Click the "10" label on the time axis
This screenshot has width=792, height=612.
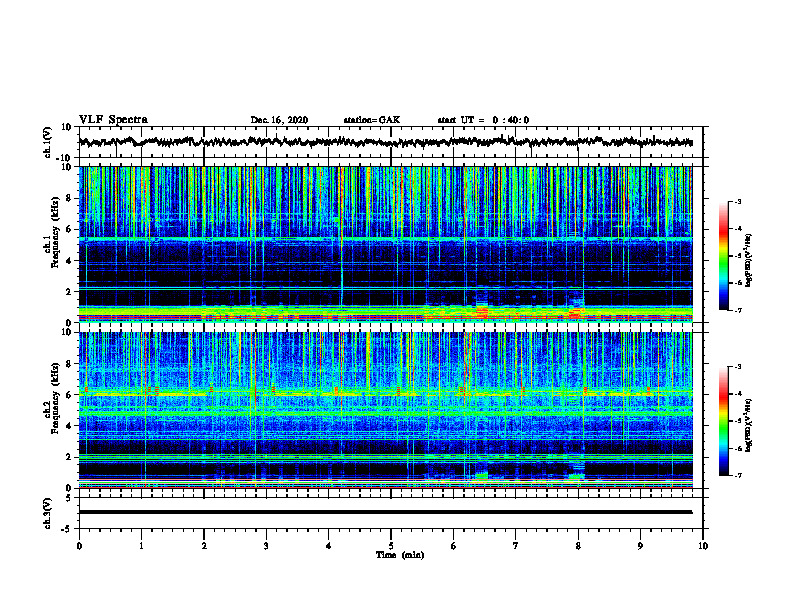point(703,546)
